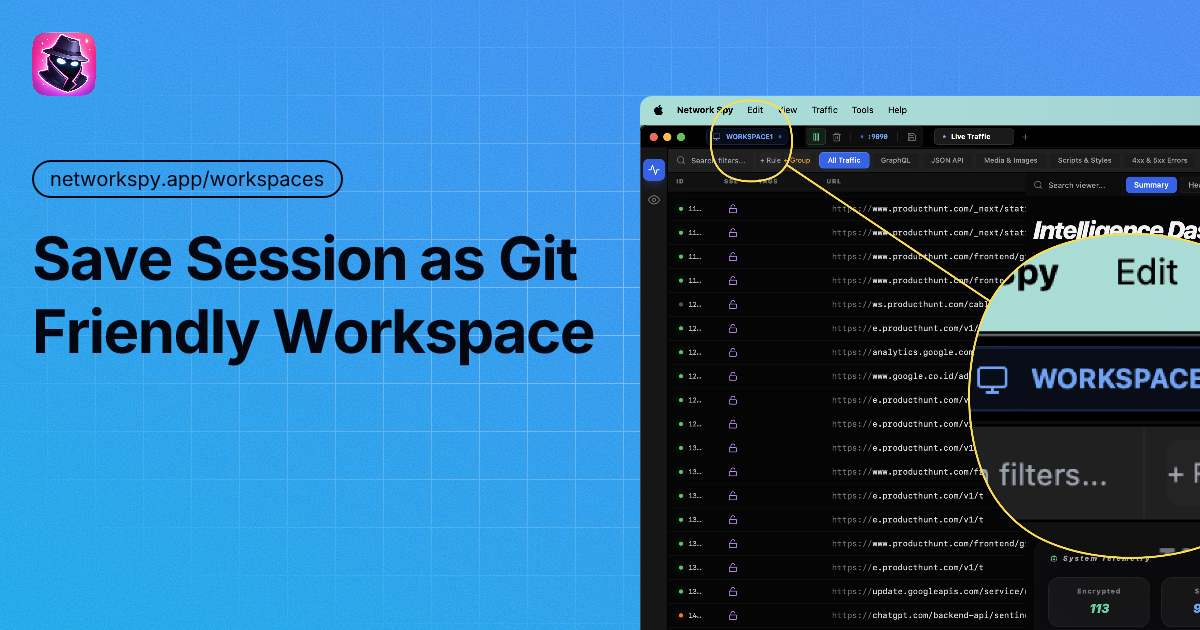This screenshot has height=630, width=1200.
Task: Open the WORKSPACE1 workspace selector
Action: coord(748,137)
